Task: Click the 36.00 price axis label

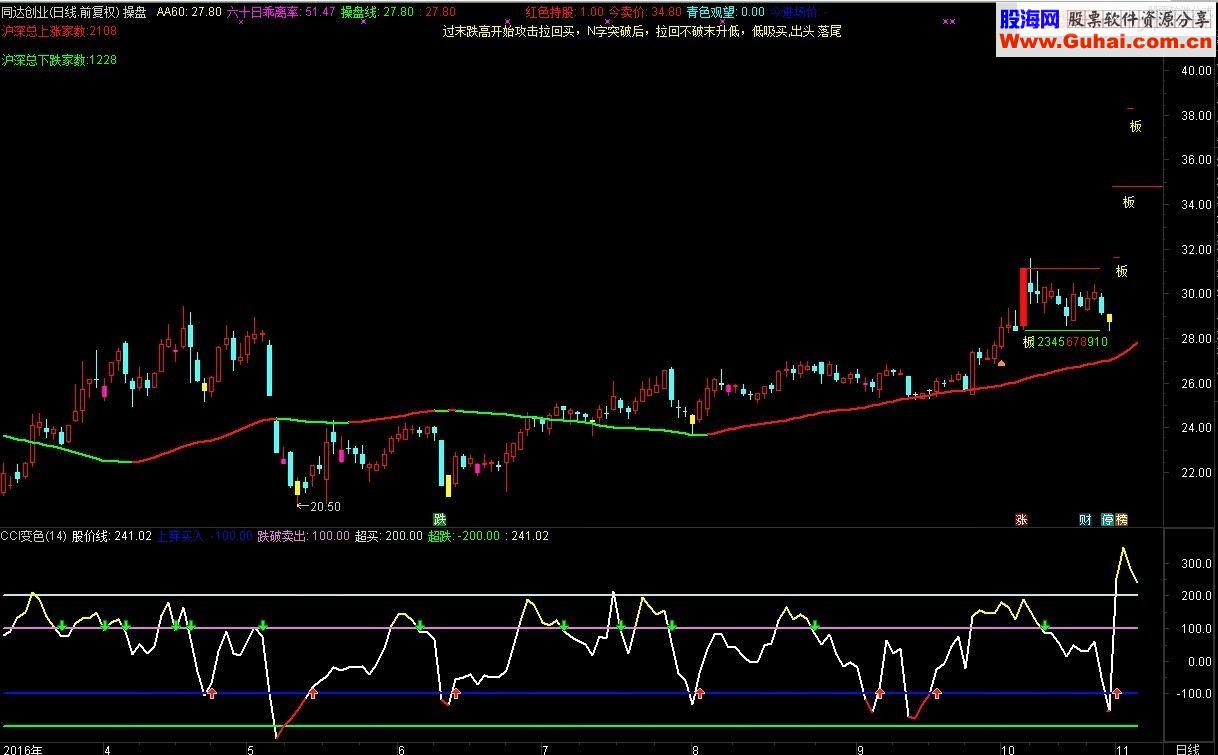Action: coord(1196,160)
